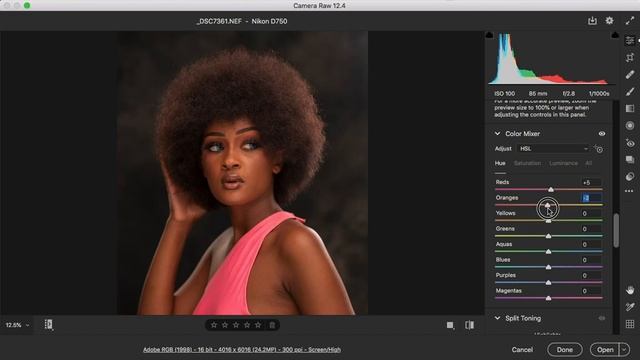Click the Done button

point(565,350)
